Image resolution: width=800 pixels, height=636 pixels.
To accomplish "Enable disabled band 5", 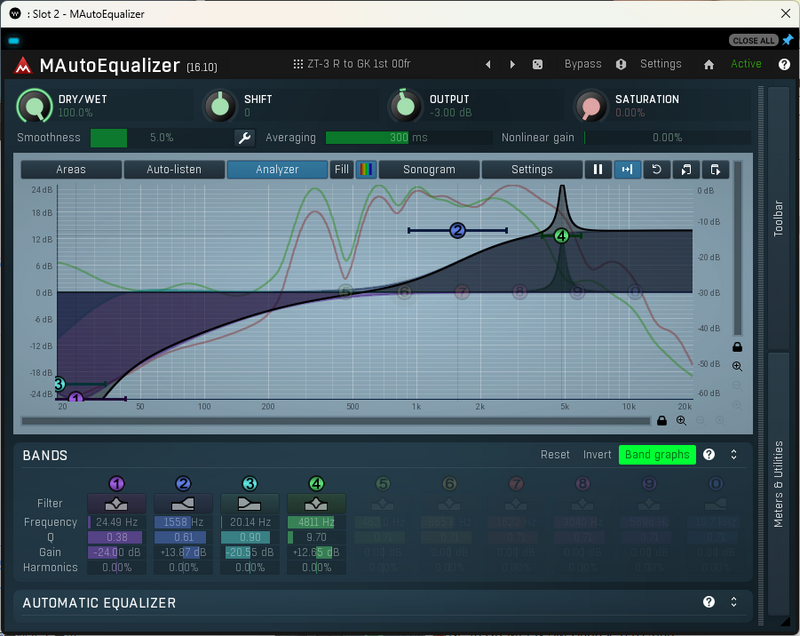I will tap(383, 484).
